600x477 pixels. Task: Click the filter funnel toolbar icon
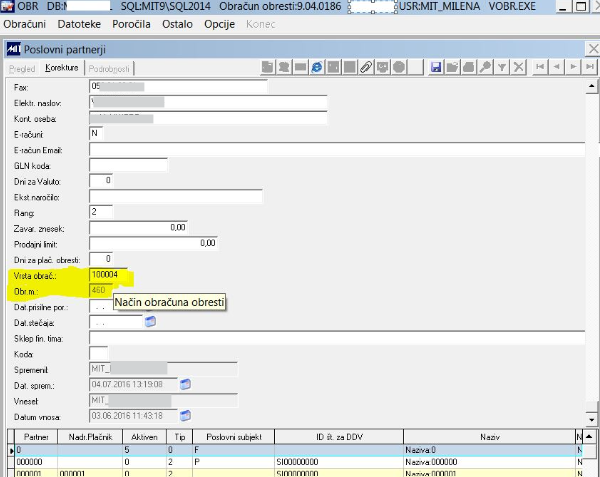(502, 67)
